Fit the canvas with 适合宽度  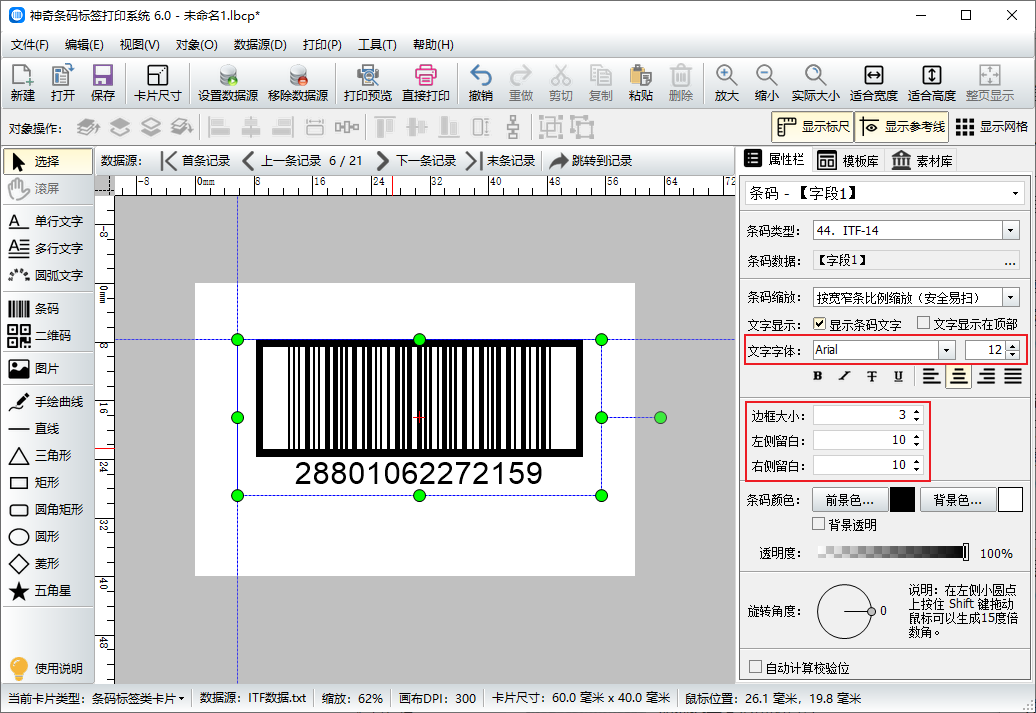(873, 83)
